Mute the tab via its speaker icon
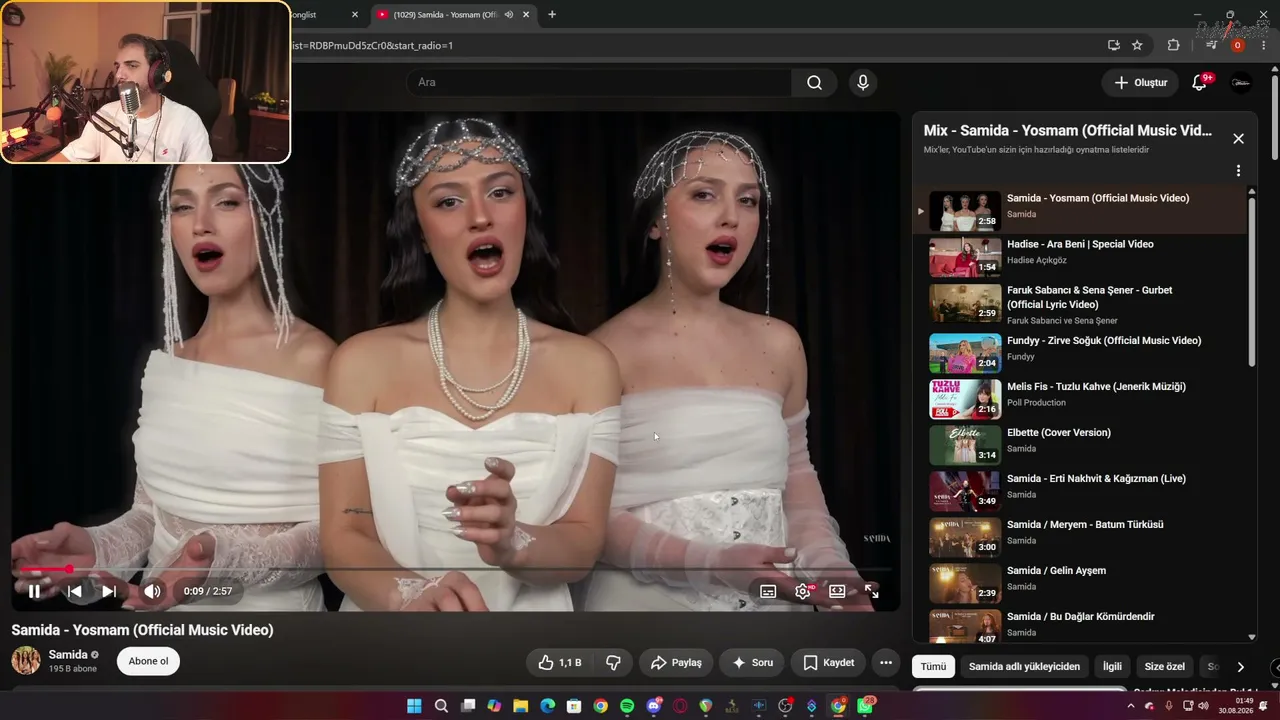Image resolution: width=1280 pixels, height=720 pixels. 509,15
